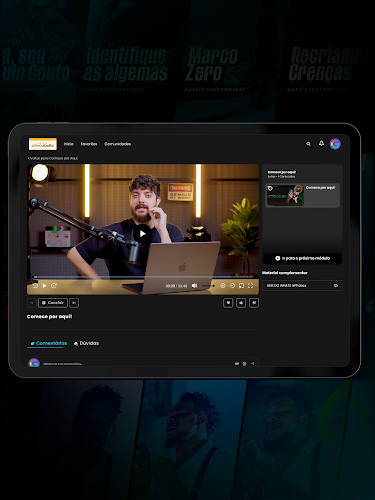Go to the next module button
375x500 pixels.
click(302, 258)
